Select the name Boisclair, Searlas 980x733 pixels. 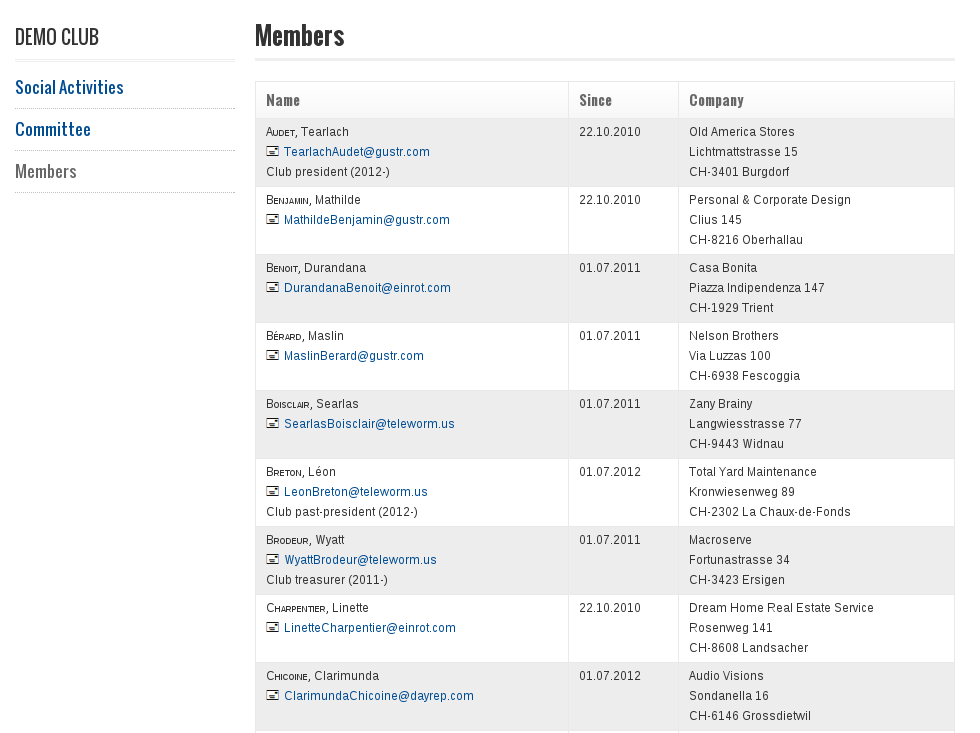pyautogui.click(x=312, y=404)
